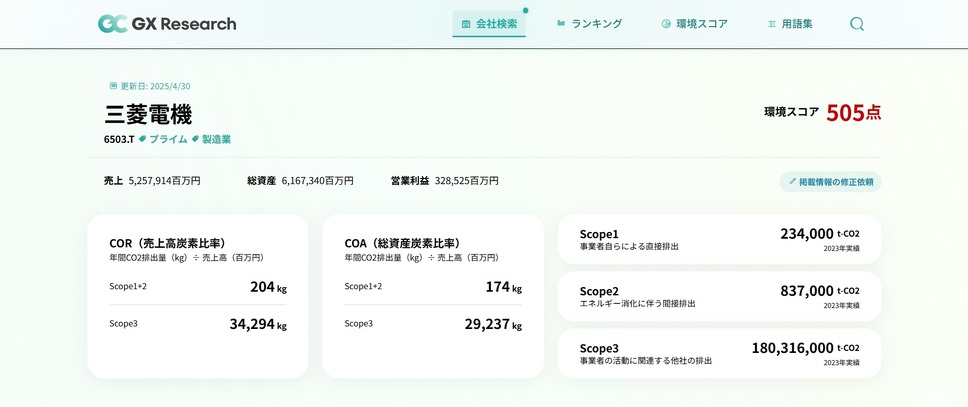Open the 環境スコア menu item
This screenshot has height=407, width=968.
(x=695, y=24)
